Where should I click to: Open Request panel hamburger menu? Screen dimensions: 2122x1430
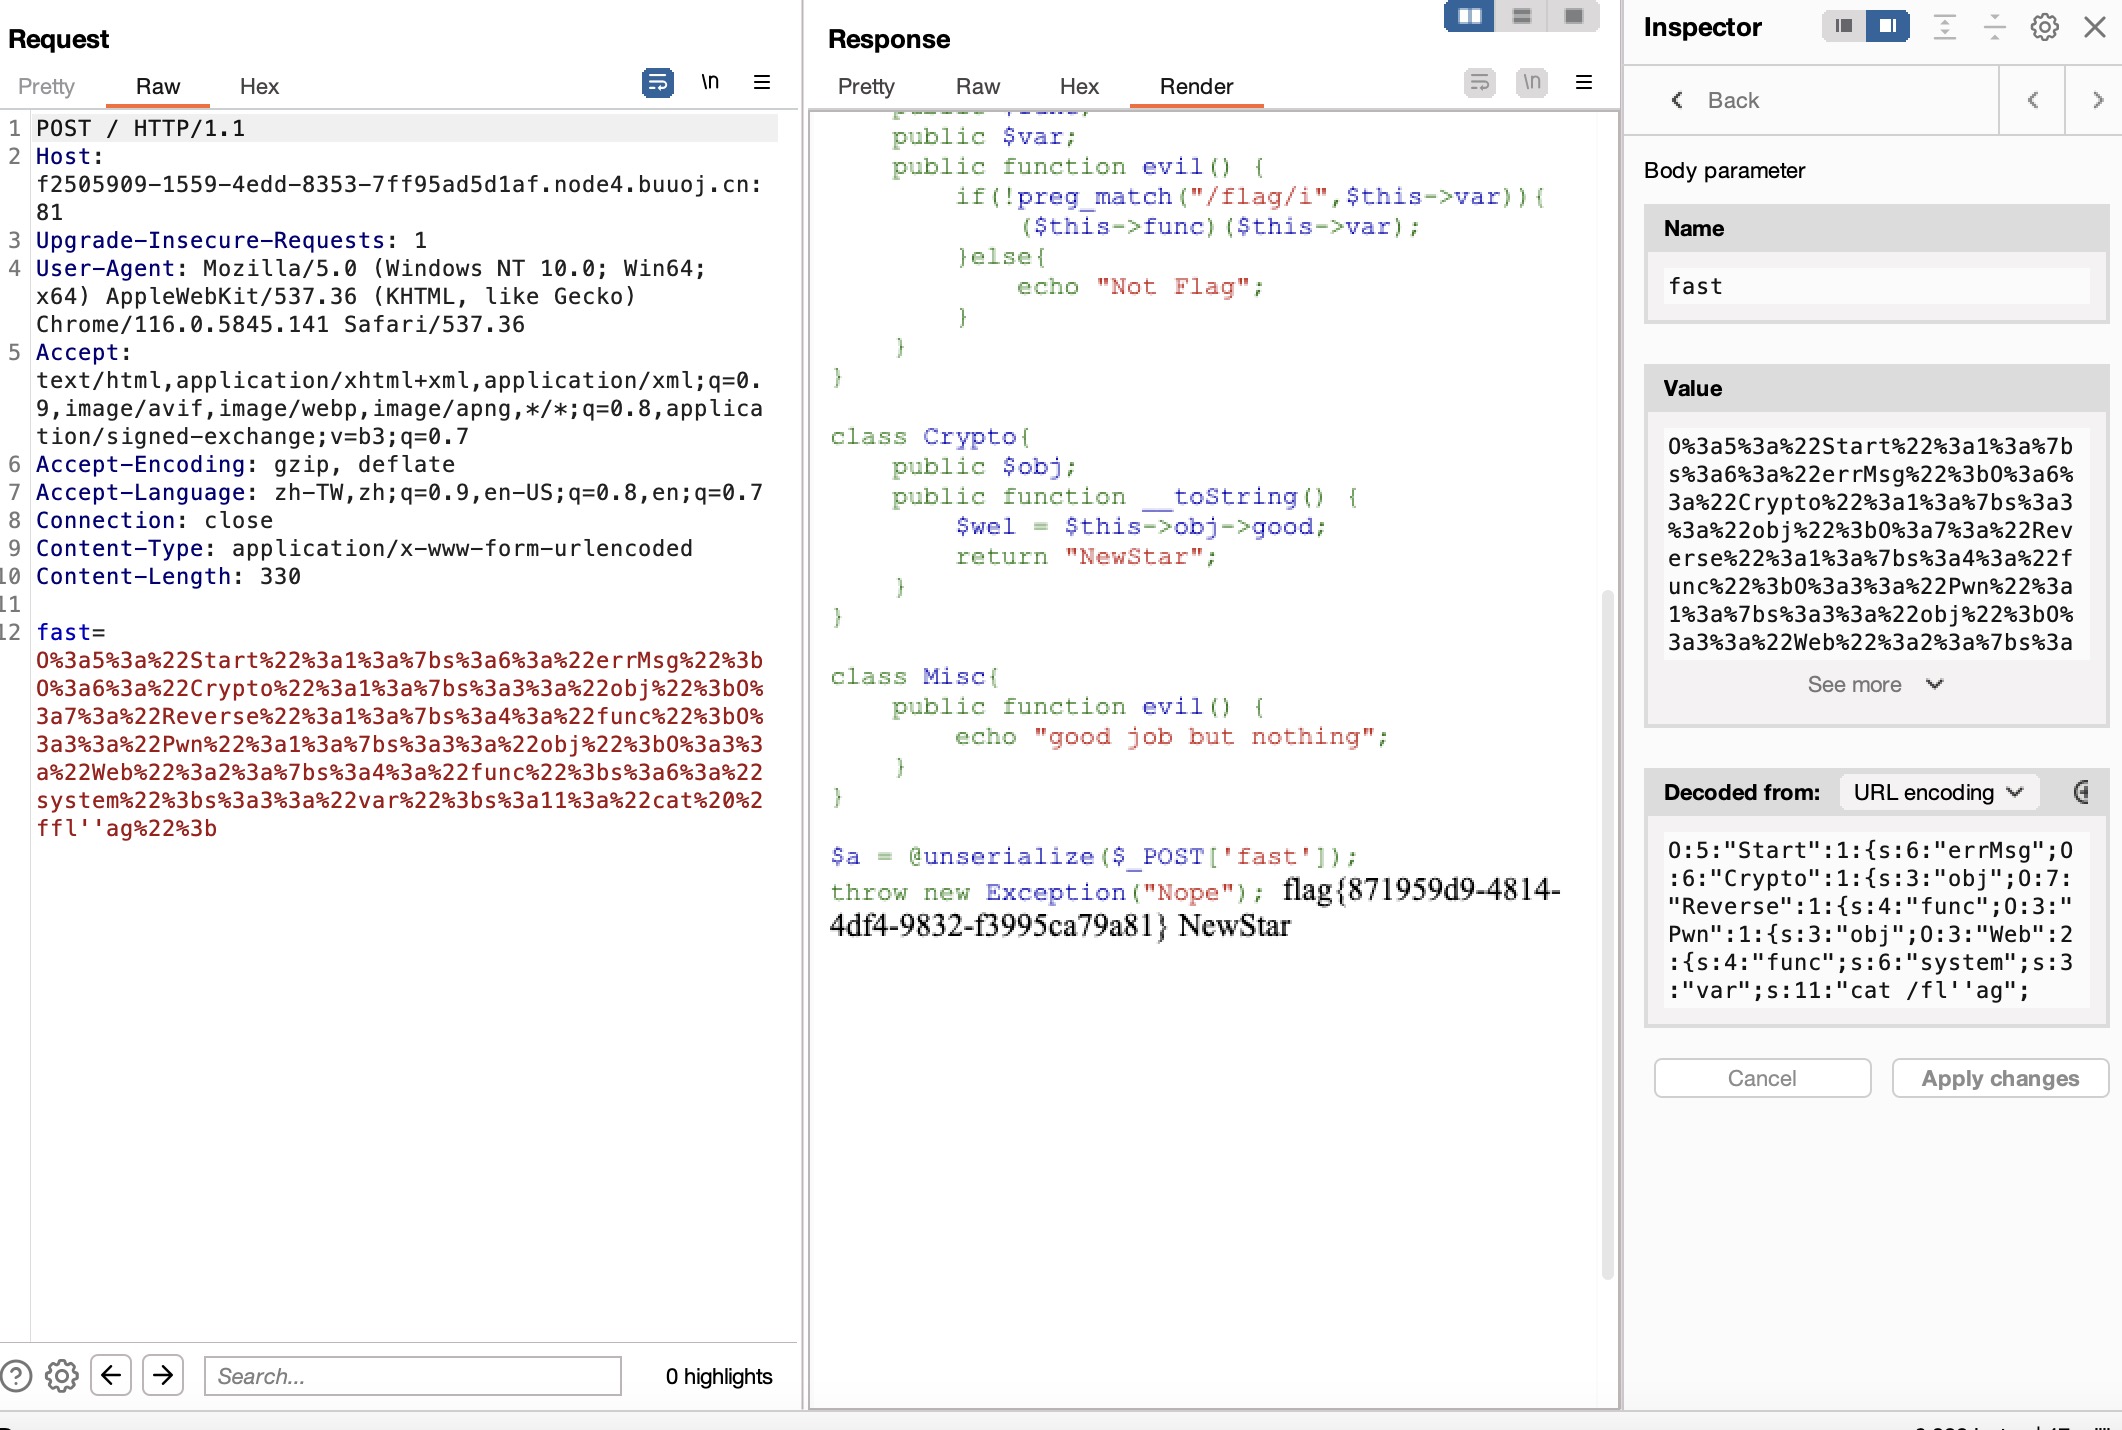[762, 83]
